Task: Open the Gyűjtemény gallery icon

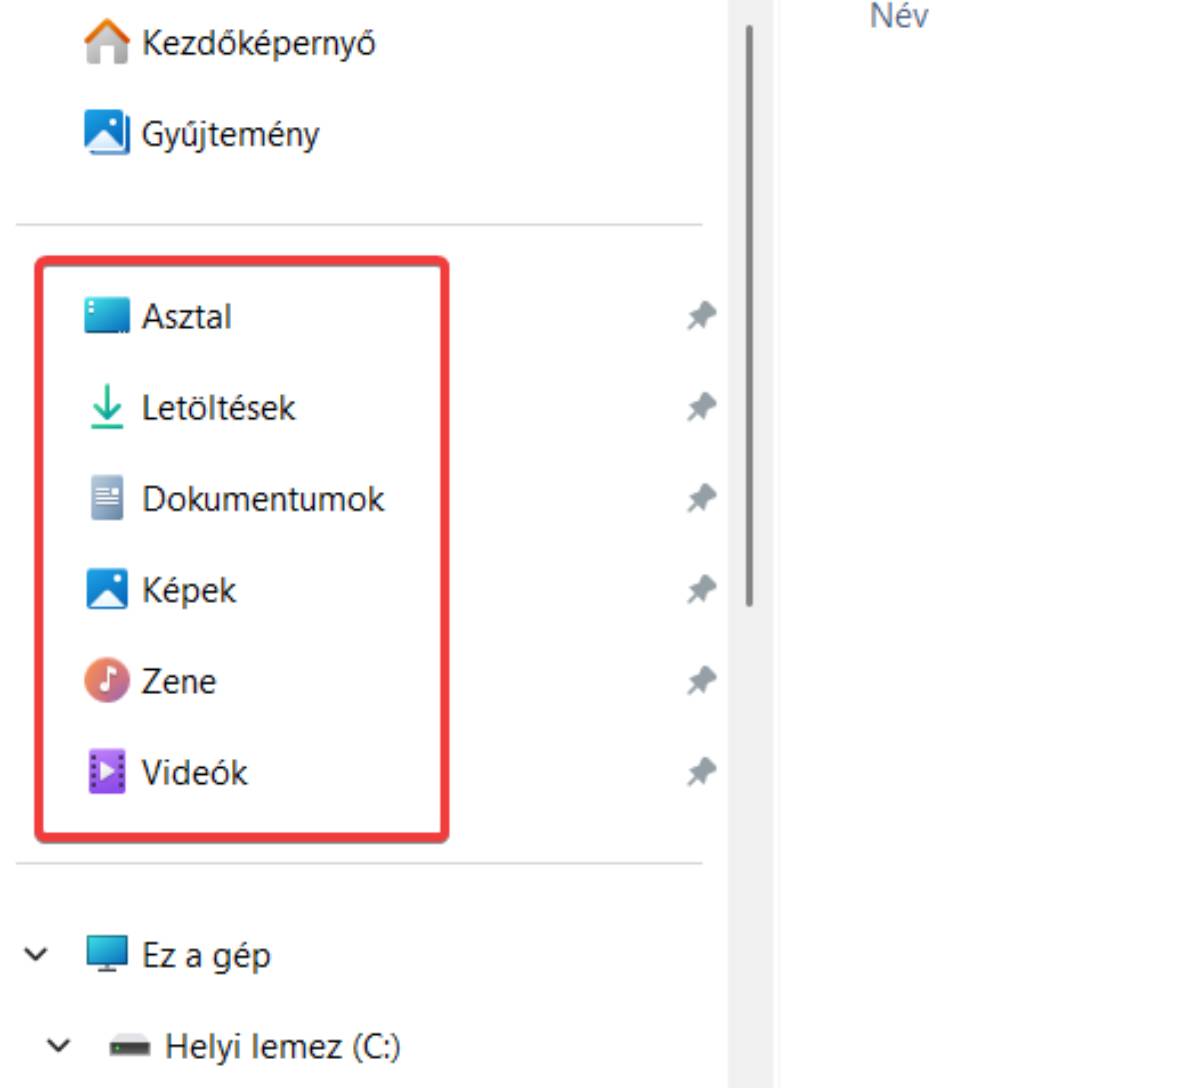Action: (x=106, y=133)
